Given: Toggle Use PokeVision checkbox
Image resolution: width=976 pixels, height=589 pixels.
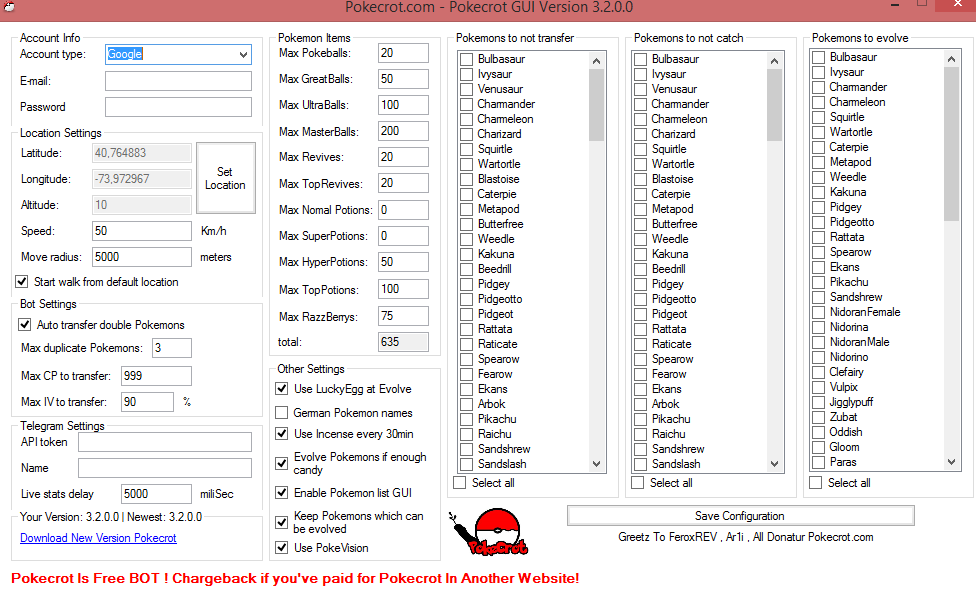Looking at the screenshot, I should 282,548.
